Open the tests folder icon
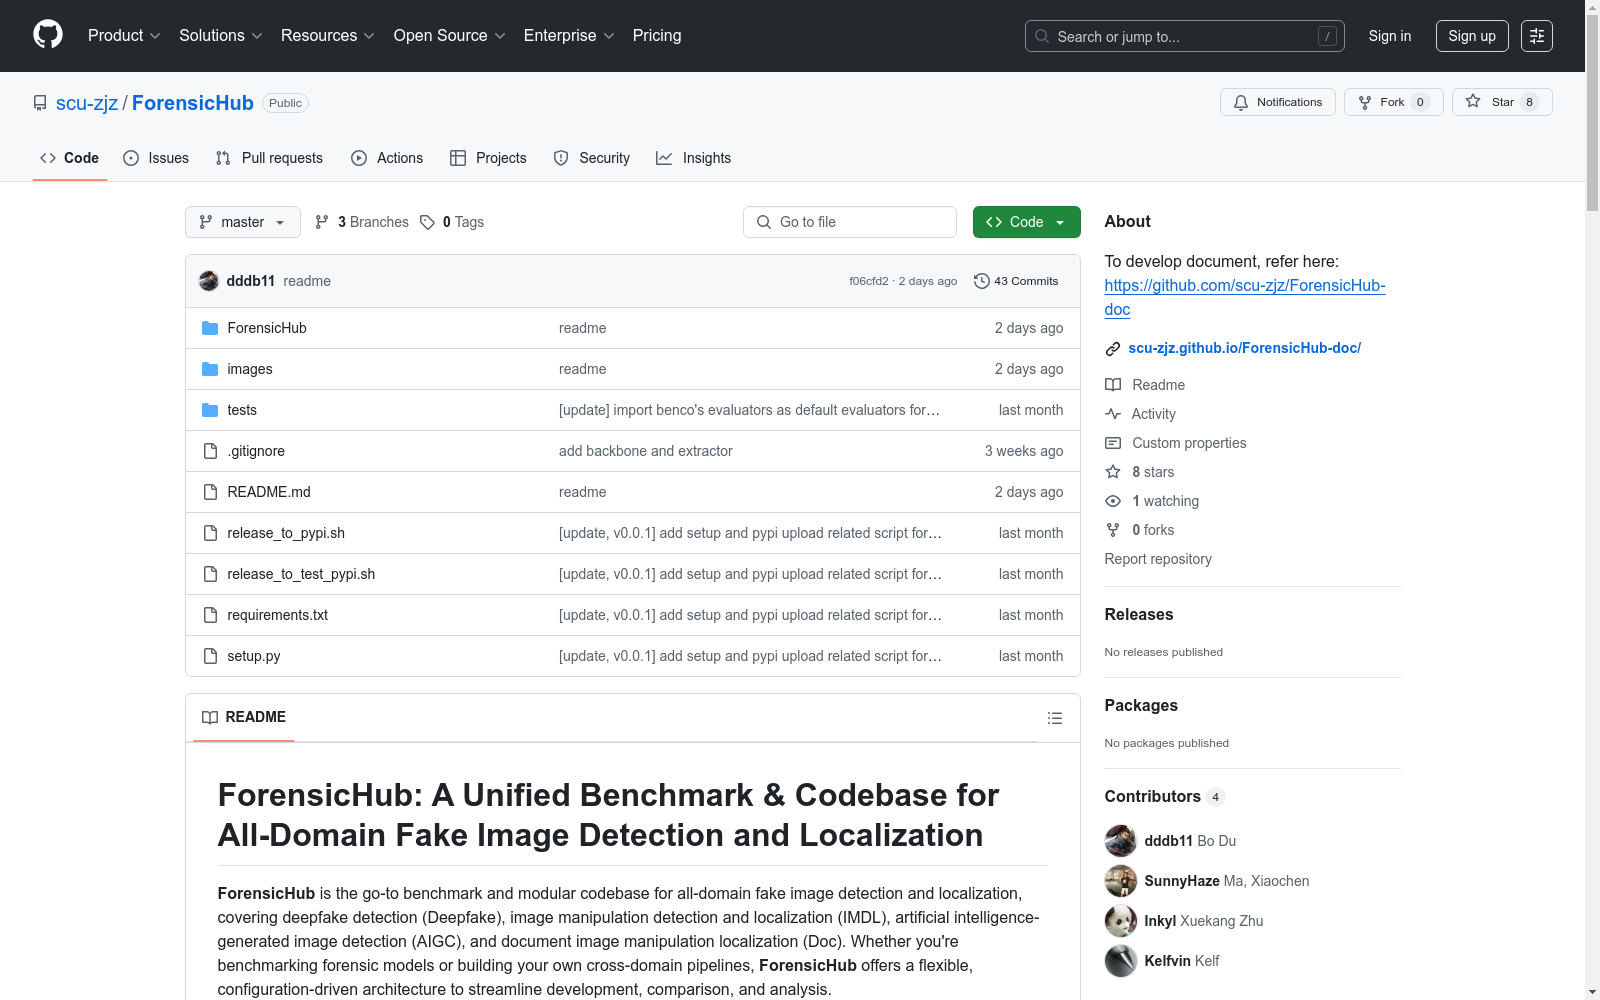1600x1000 pixels. click(x=210, y=410)
